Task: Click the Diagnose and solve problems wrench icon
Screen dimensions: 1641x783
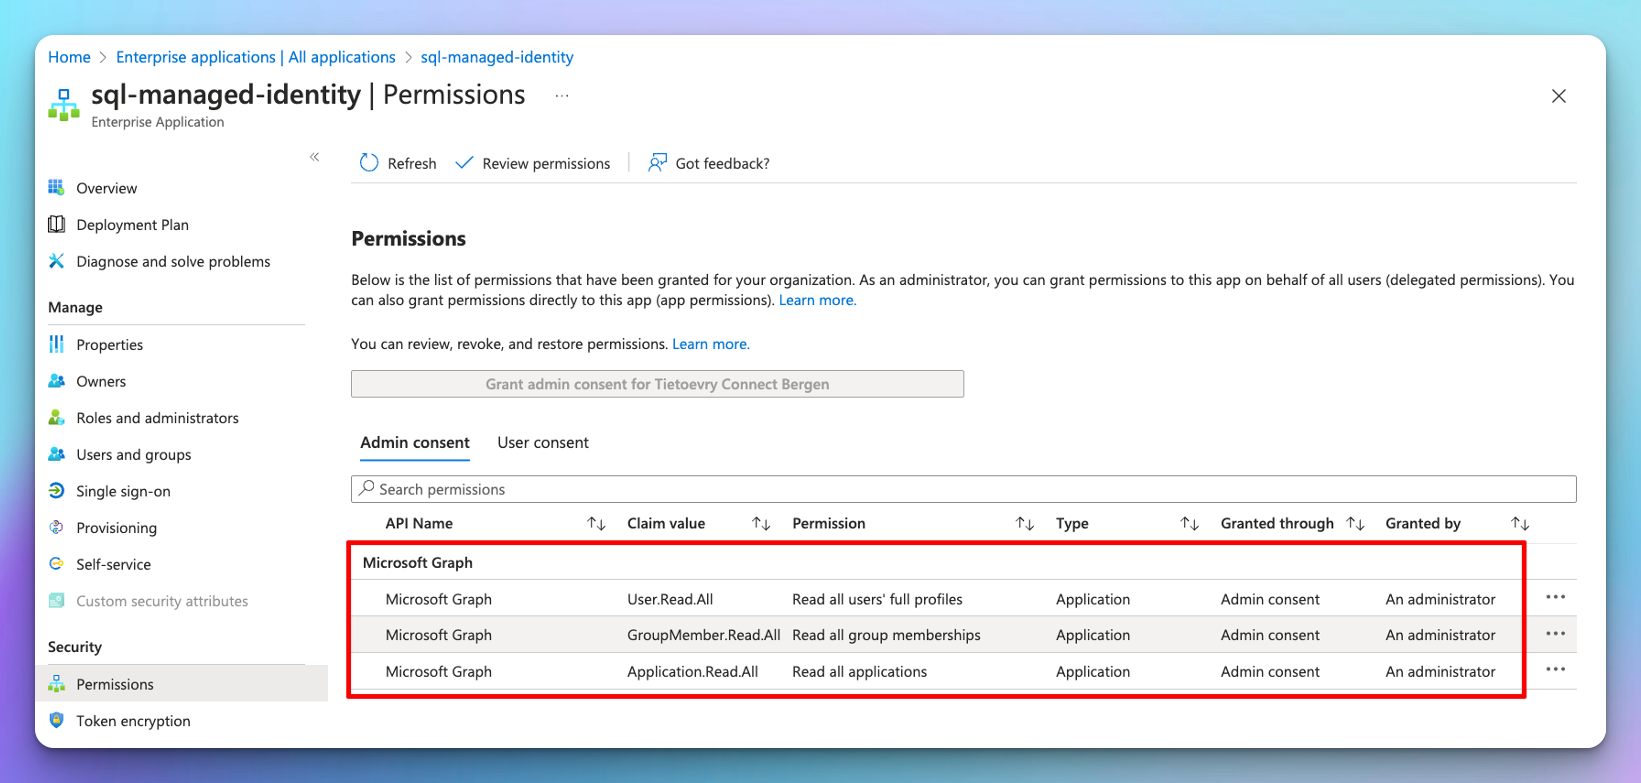Action: (x=57, y=261)
